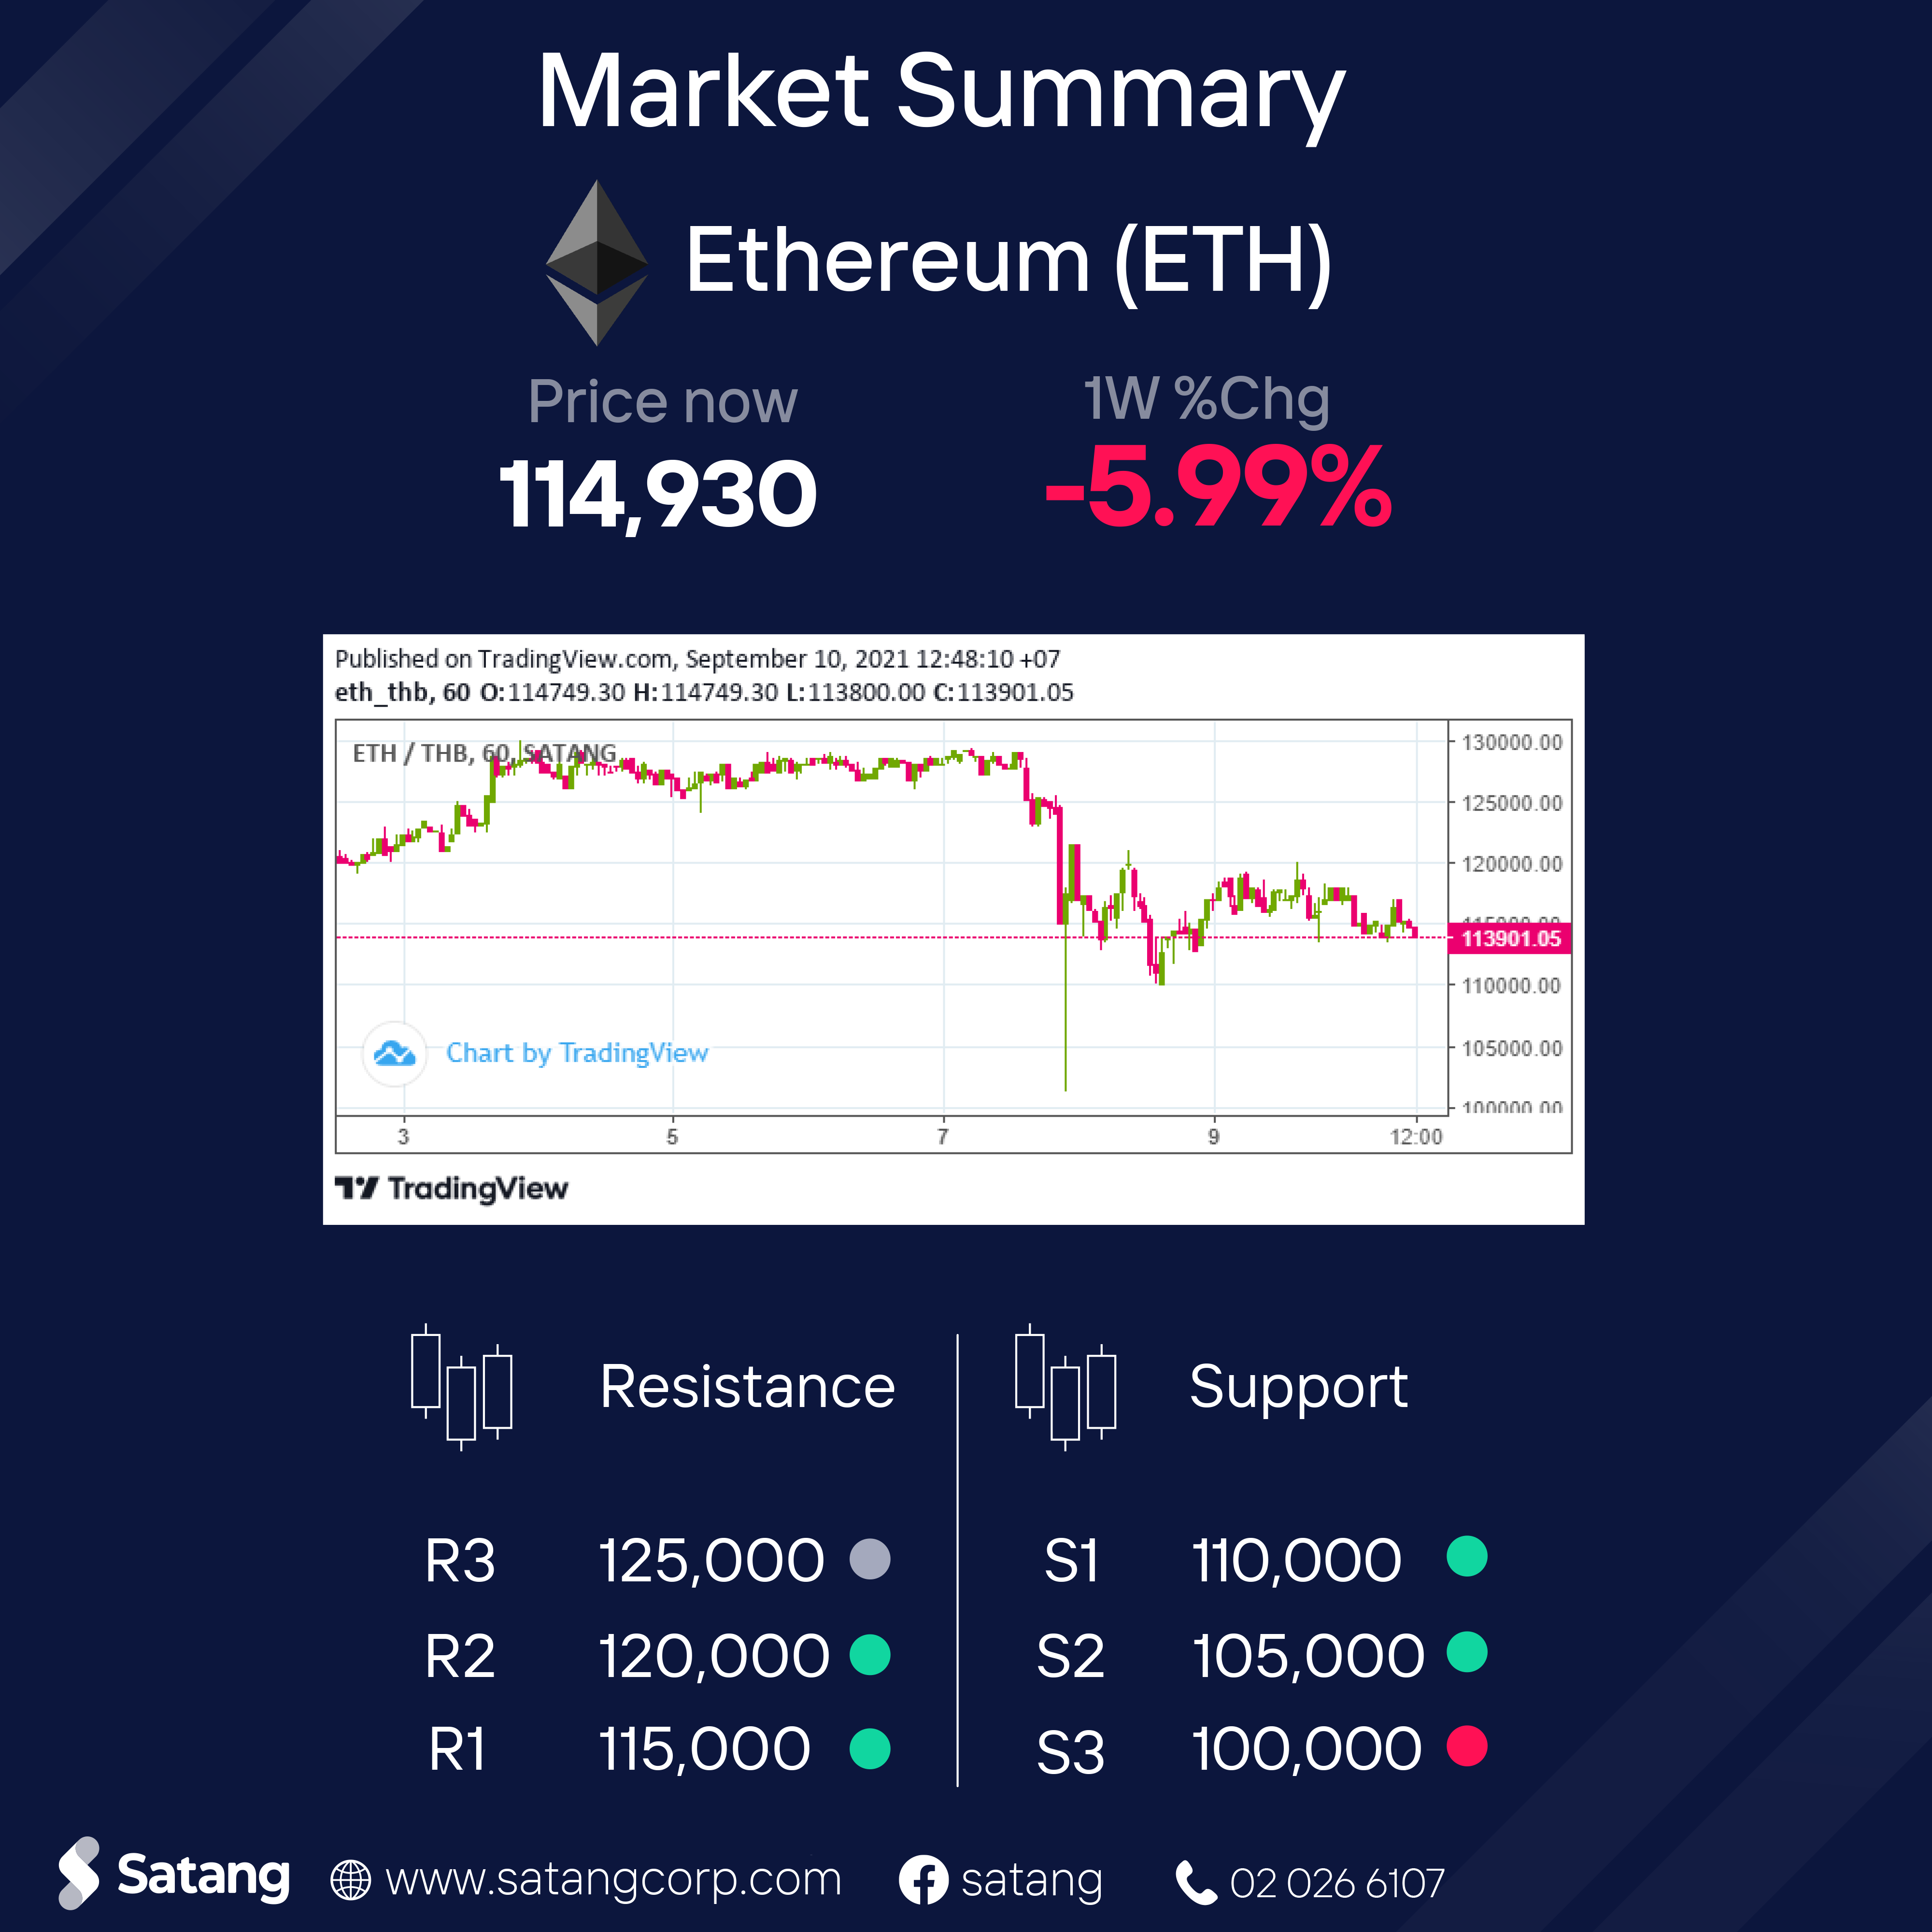Click the Chart by TradingView link
Screen dimensions: 1932x1932
click(577, 1053)
